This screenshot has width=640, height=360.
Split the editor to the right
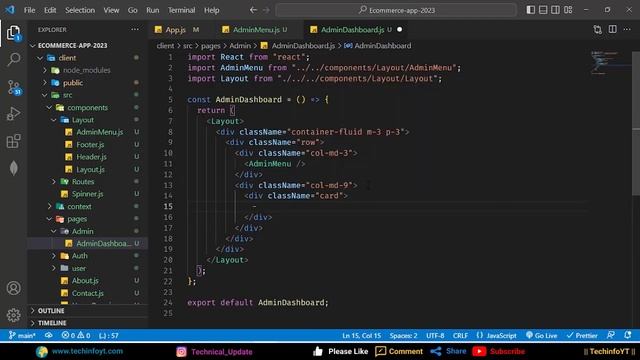613,29
